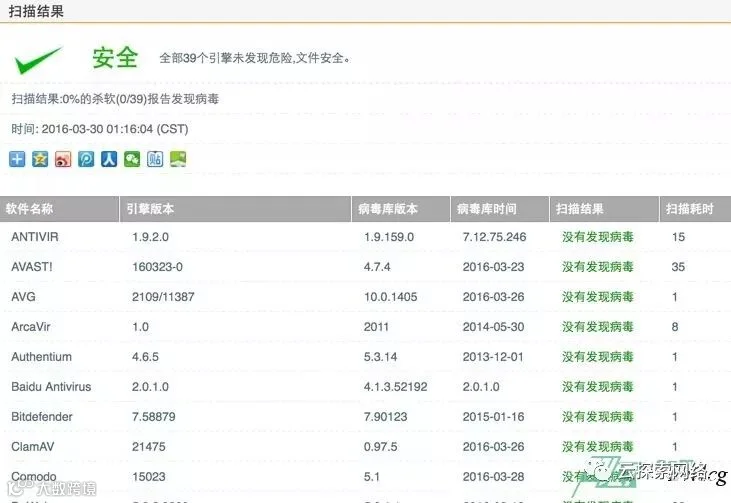The image size is (731, 503).
Task: Click the green picture share icon
Action: pyautogui.click(x=178, y=159)
